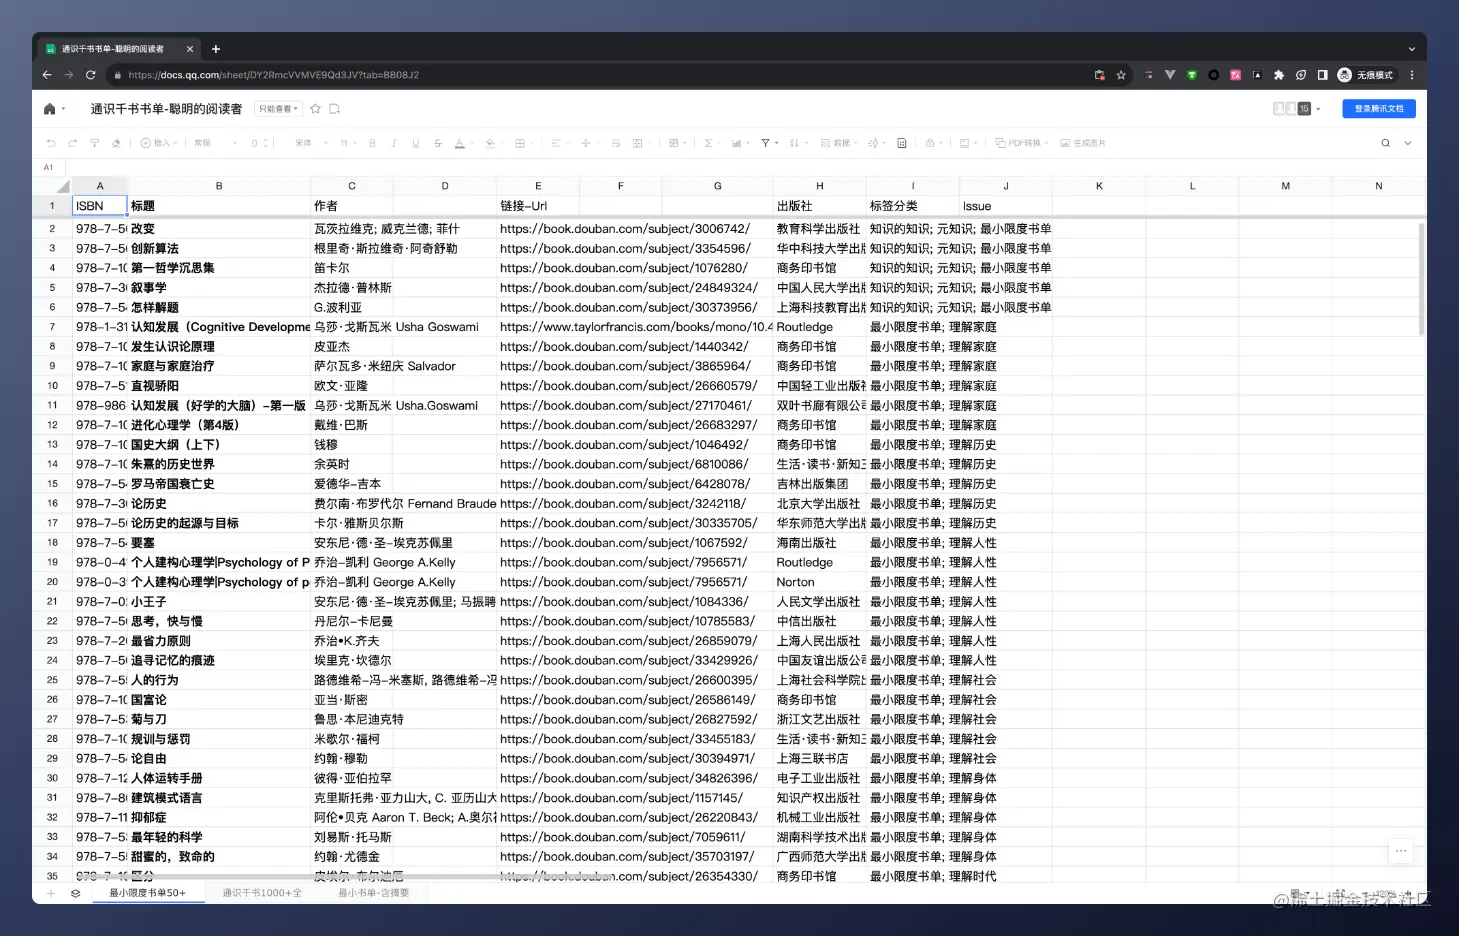Click the cell borders icon
The height and width of the screenshot is (936, 1459).
[519, 143]
